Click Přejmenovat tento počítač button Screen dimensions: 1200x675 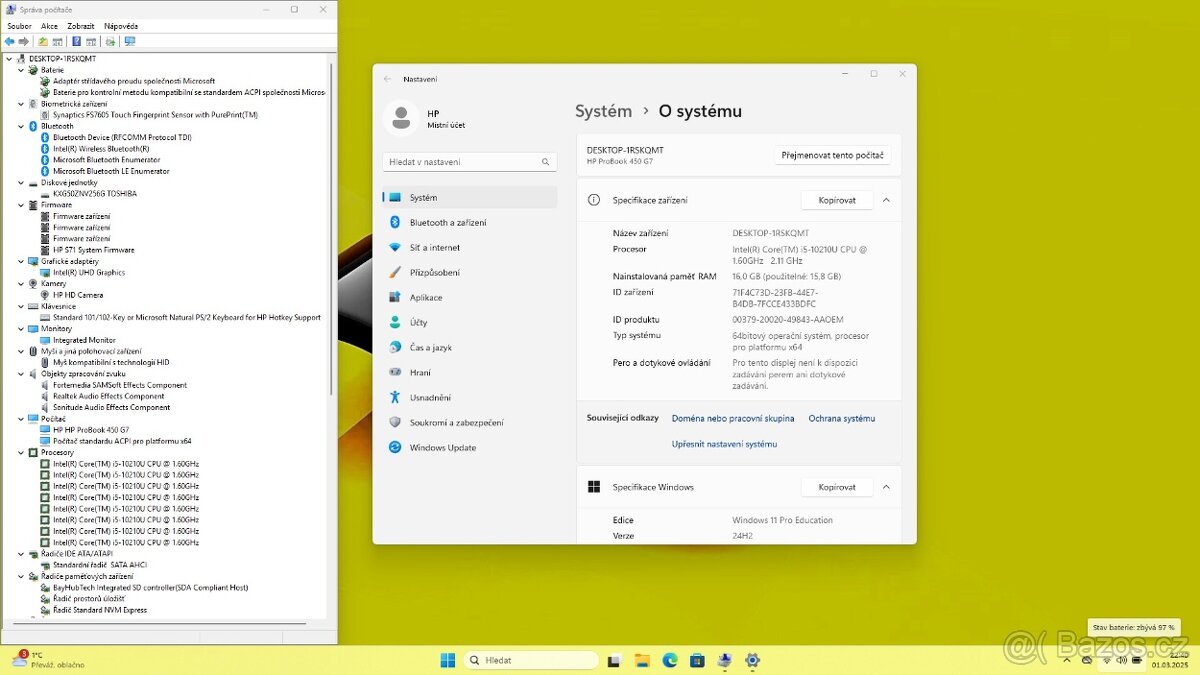(x=832, y=155)
